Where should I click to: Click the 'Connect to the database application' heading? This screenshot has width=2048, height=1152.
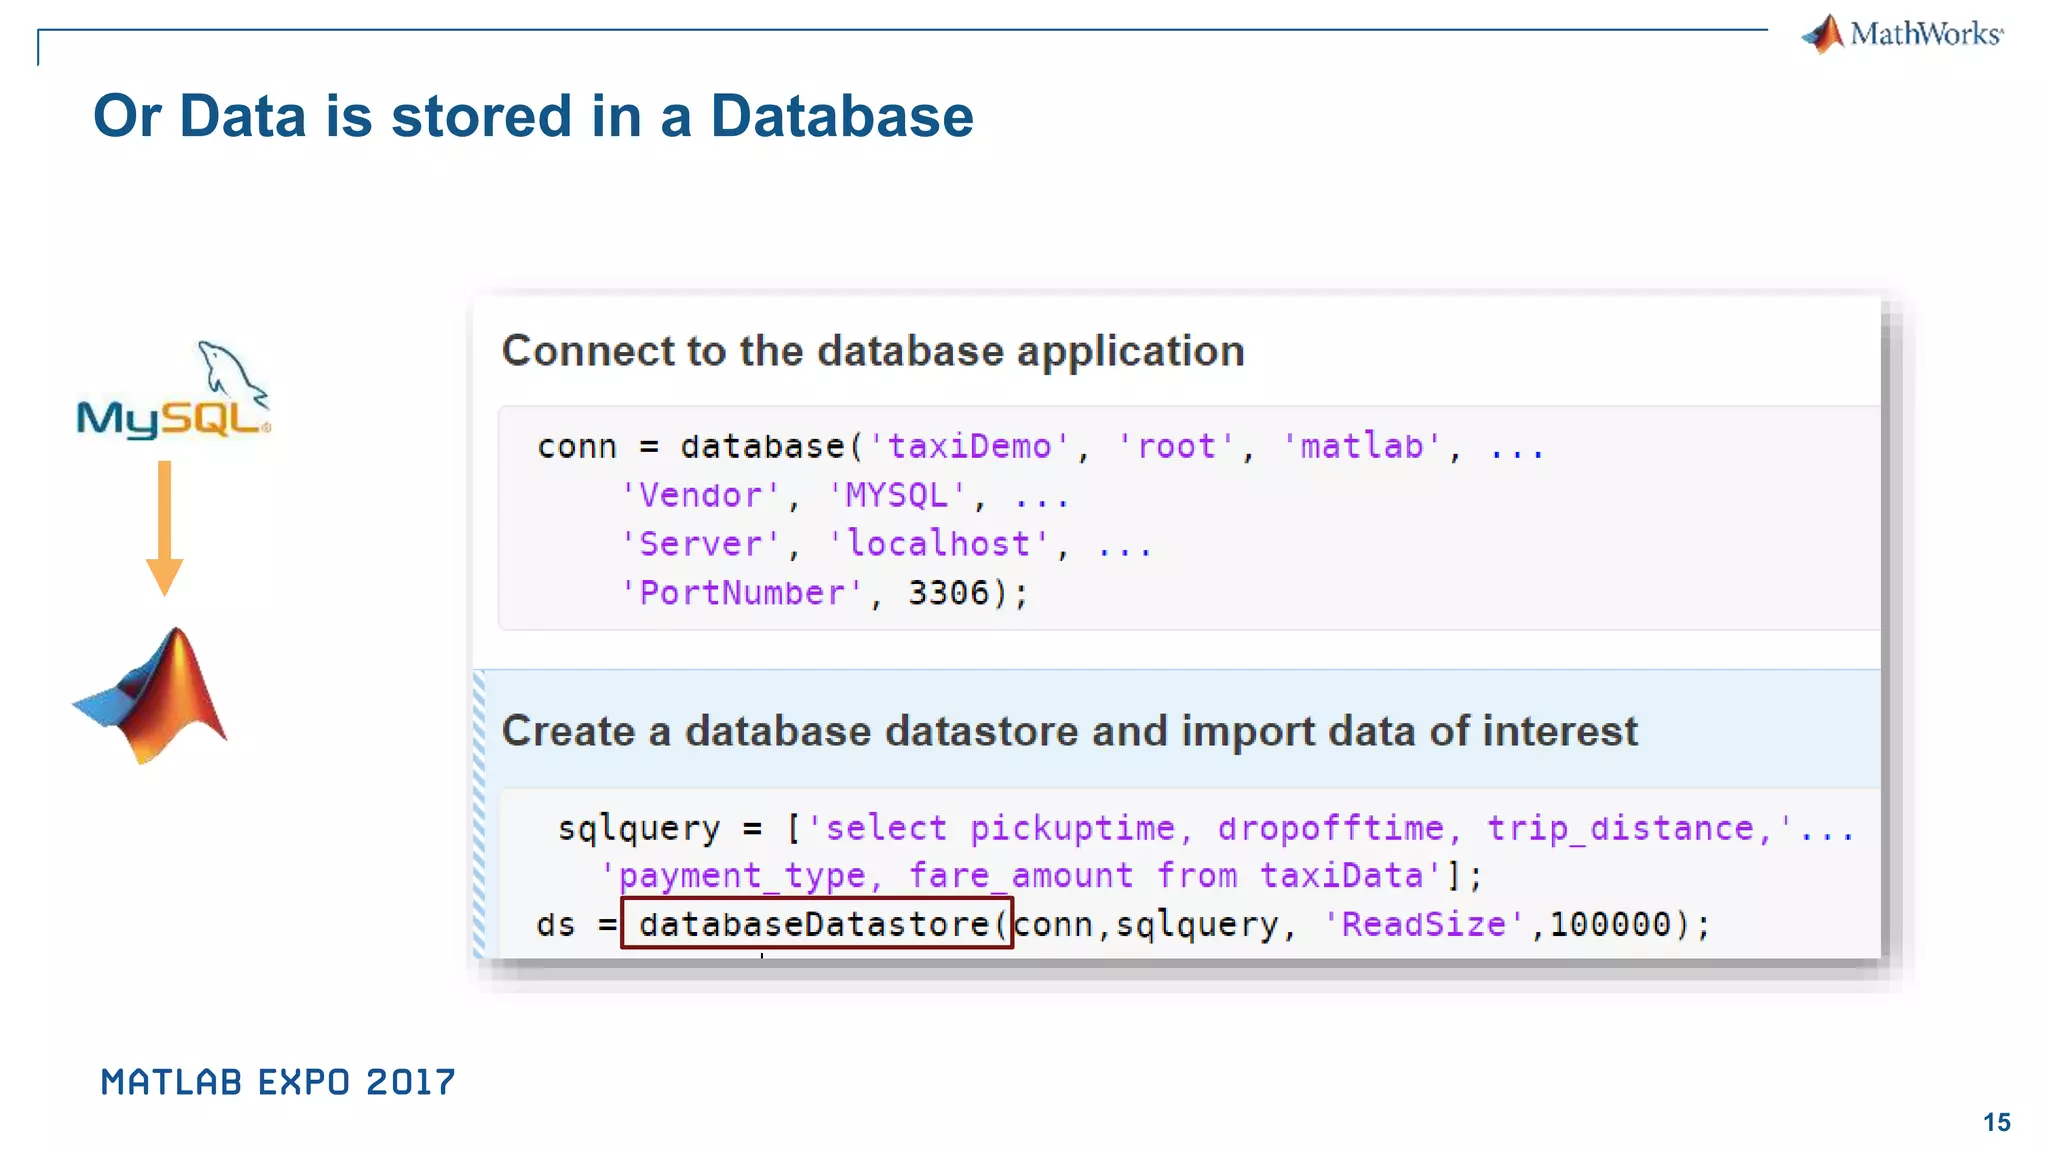point(873,351)
